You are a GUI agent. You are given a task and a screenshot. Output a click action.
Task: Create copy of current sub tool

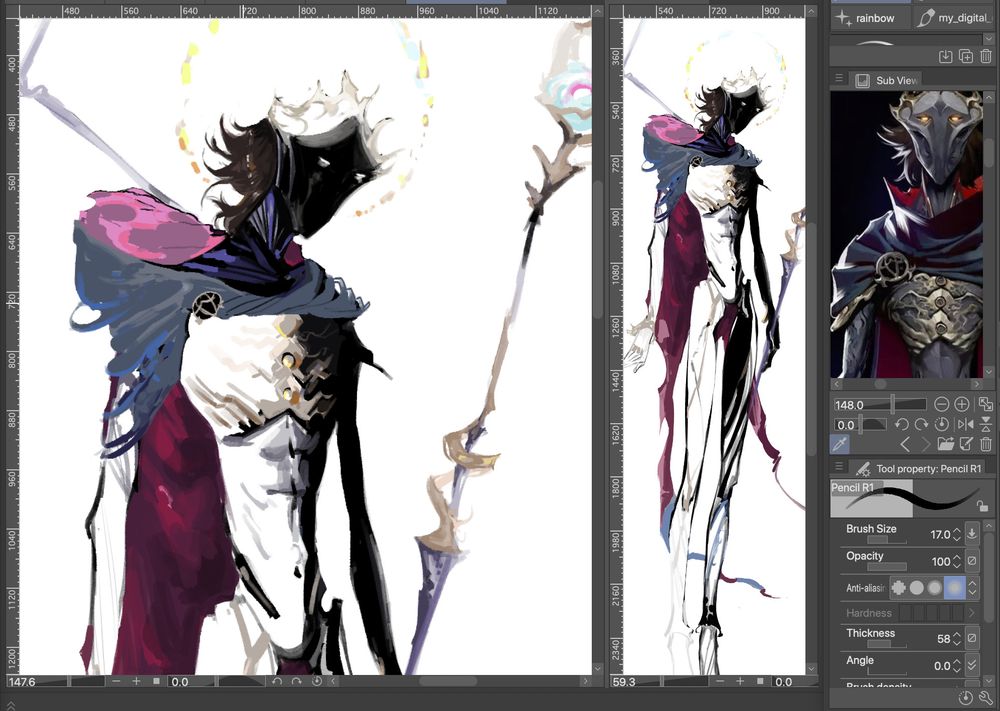point(966,56)
